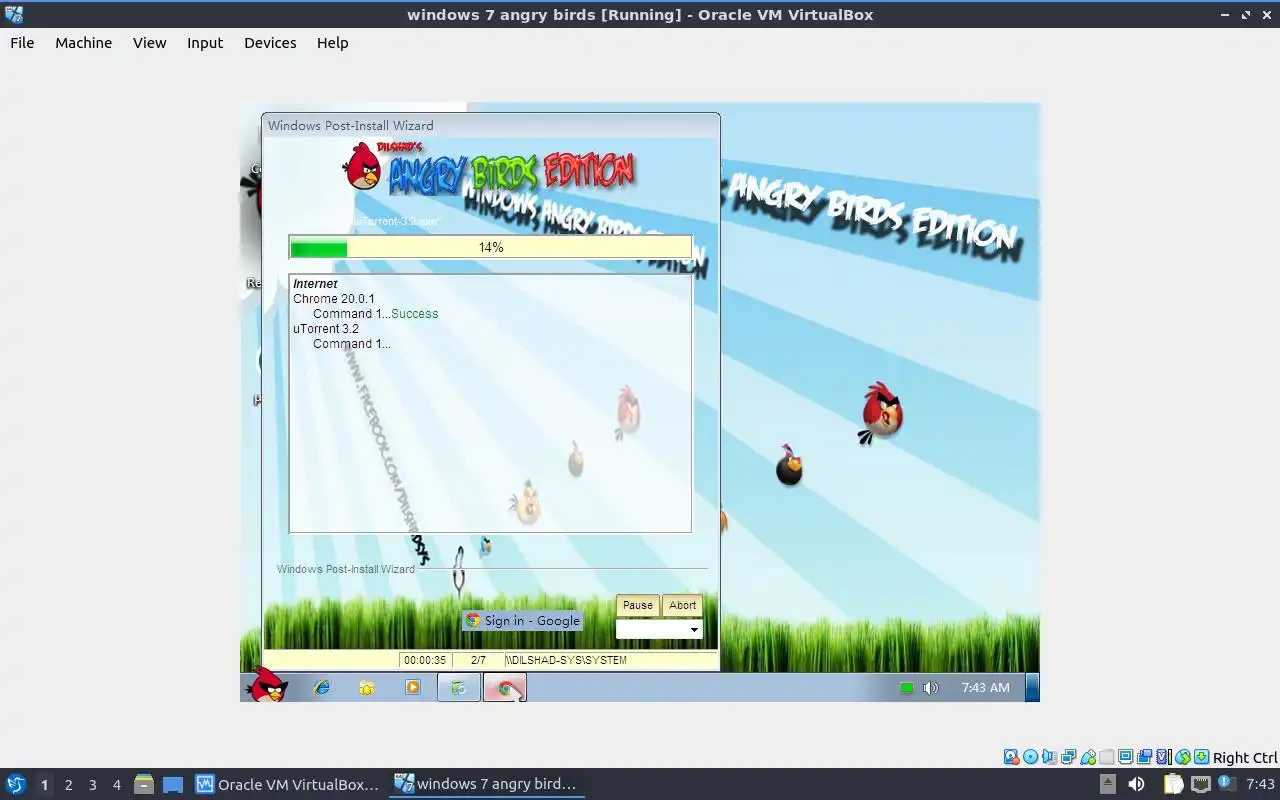
Task: Click the guest clock 7:43 AM
Action: tap(985, 688)
